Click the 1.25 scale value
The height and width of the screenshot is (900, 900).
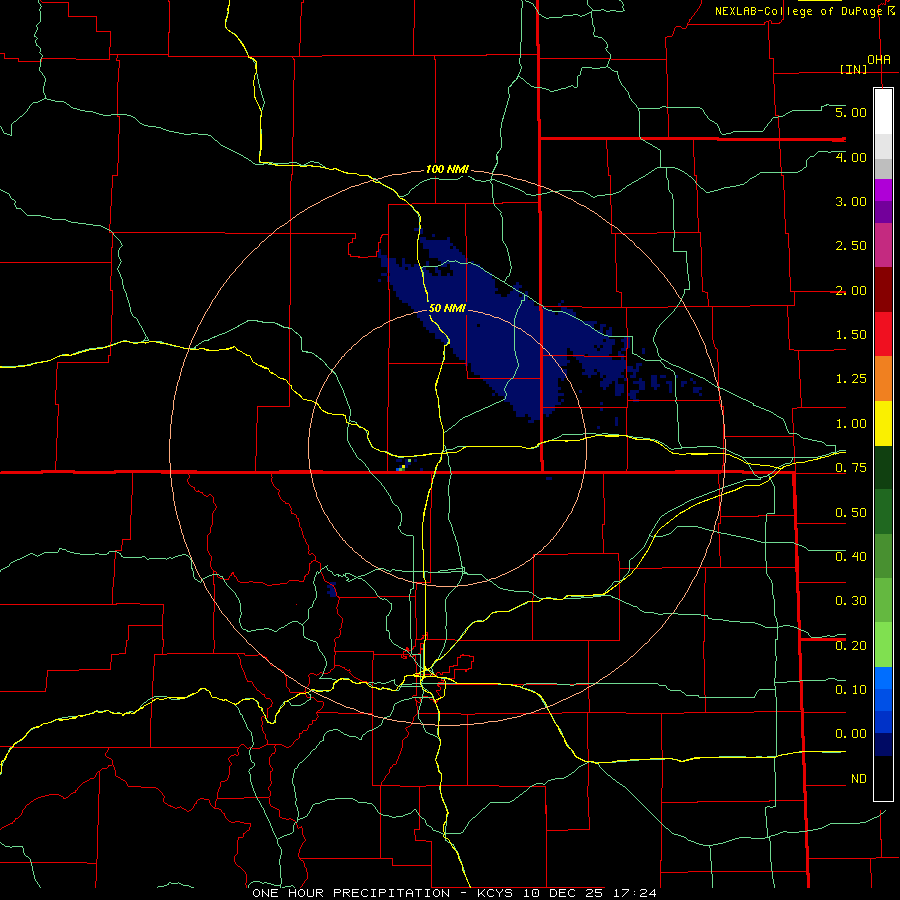(x=851, y=379)
